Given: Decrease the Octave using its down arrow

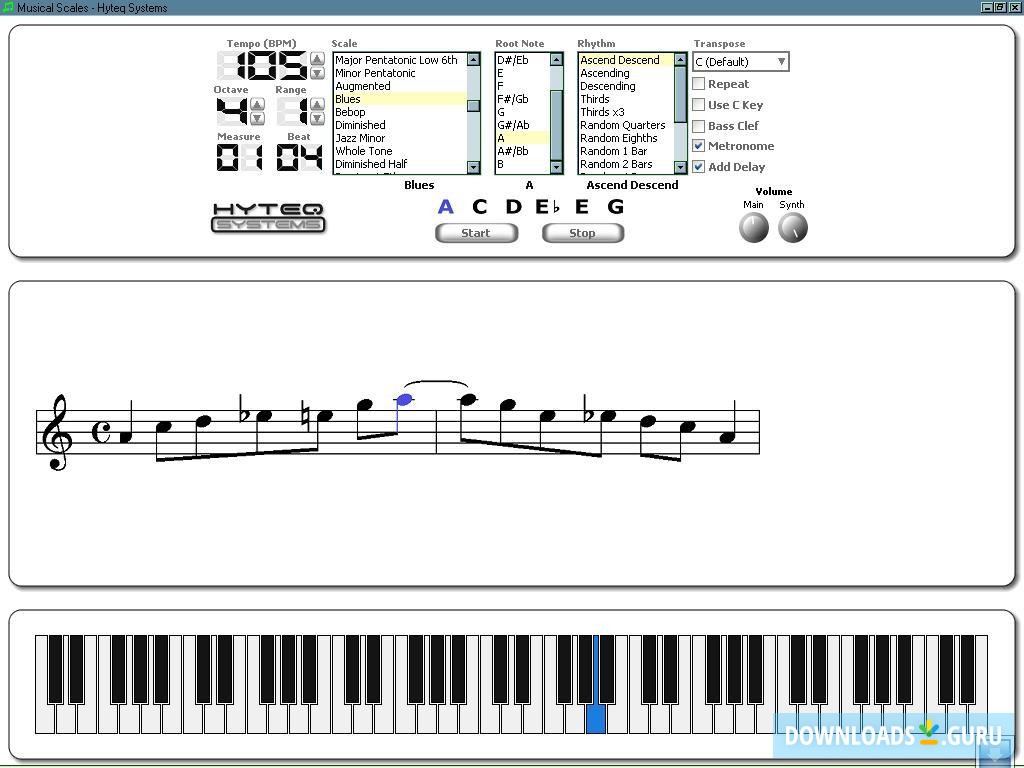Looking at the screenshot, I should 256,118.
